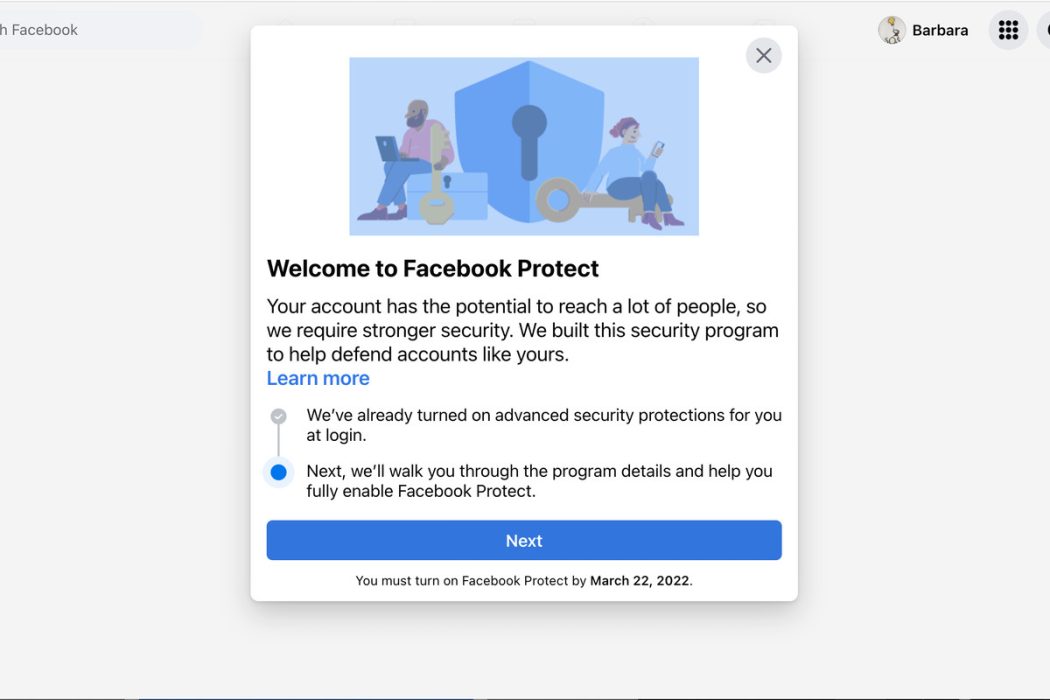This screenshot has width=1050, height=700.
Task: Select the blue current-step dot indicator
Action: tap(279, 472)
